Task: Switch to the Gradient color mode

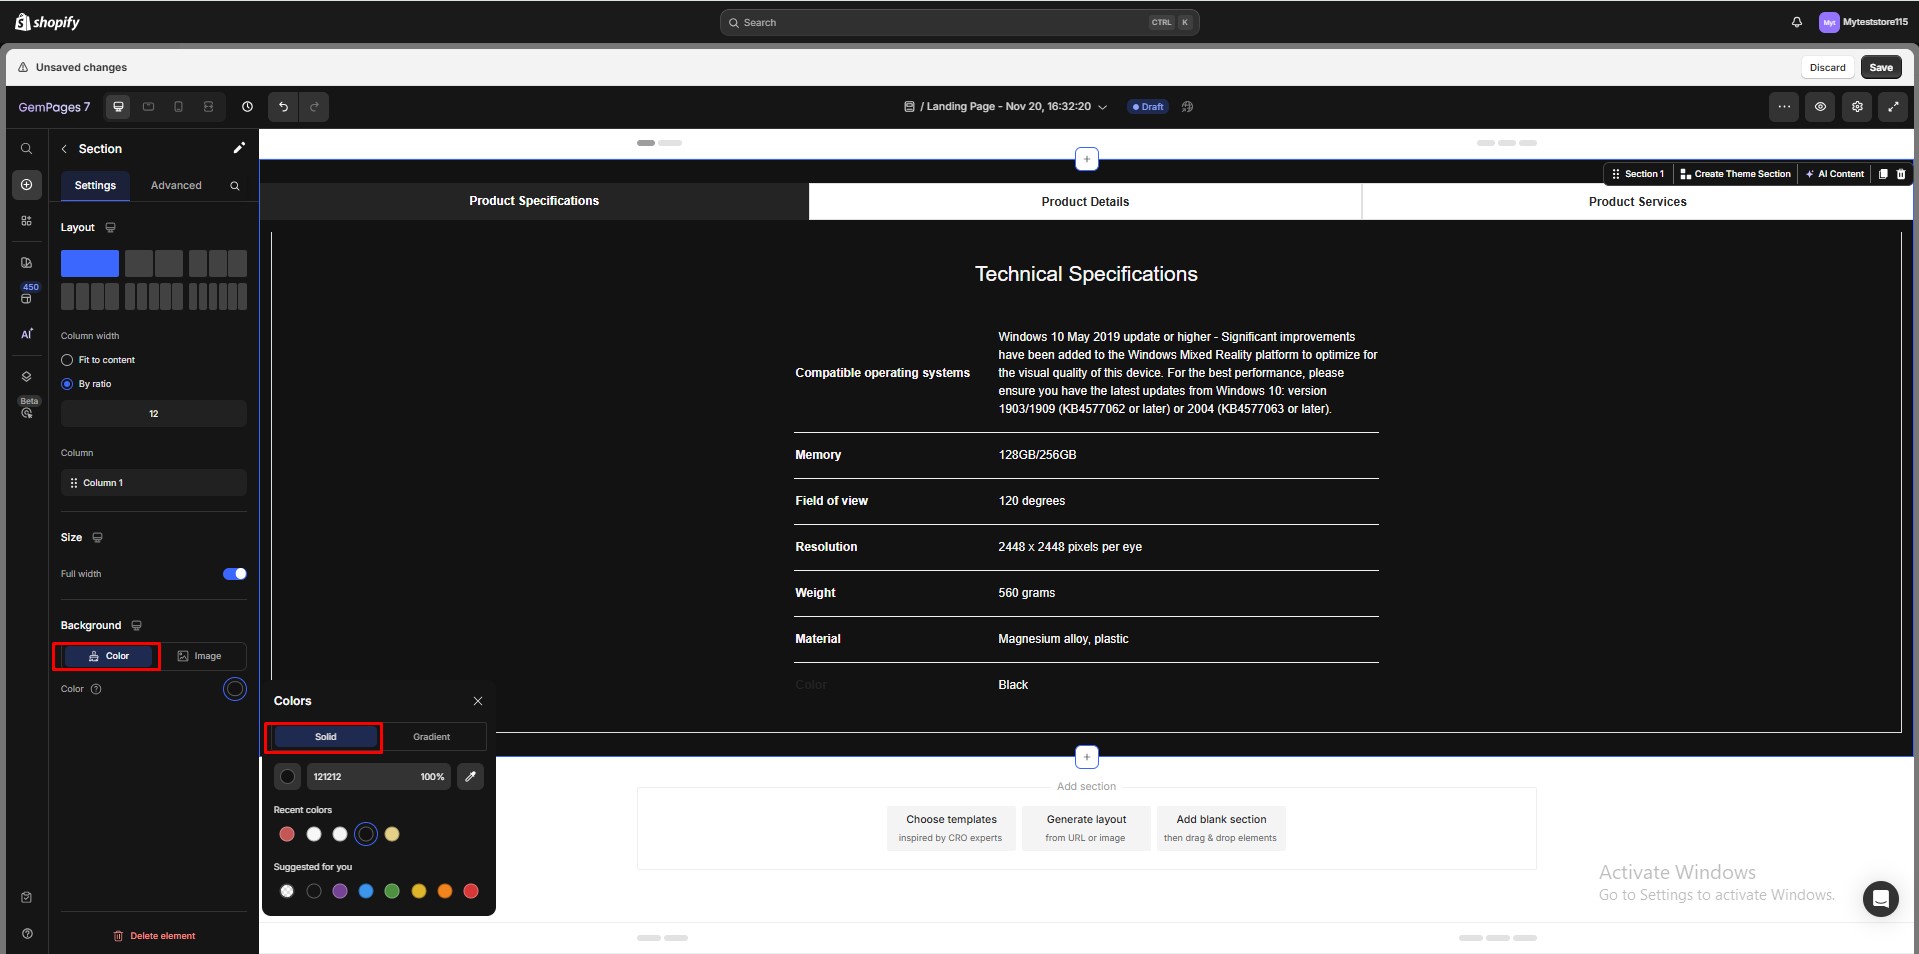Action: (431, 737)
